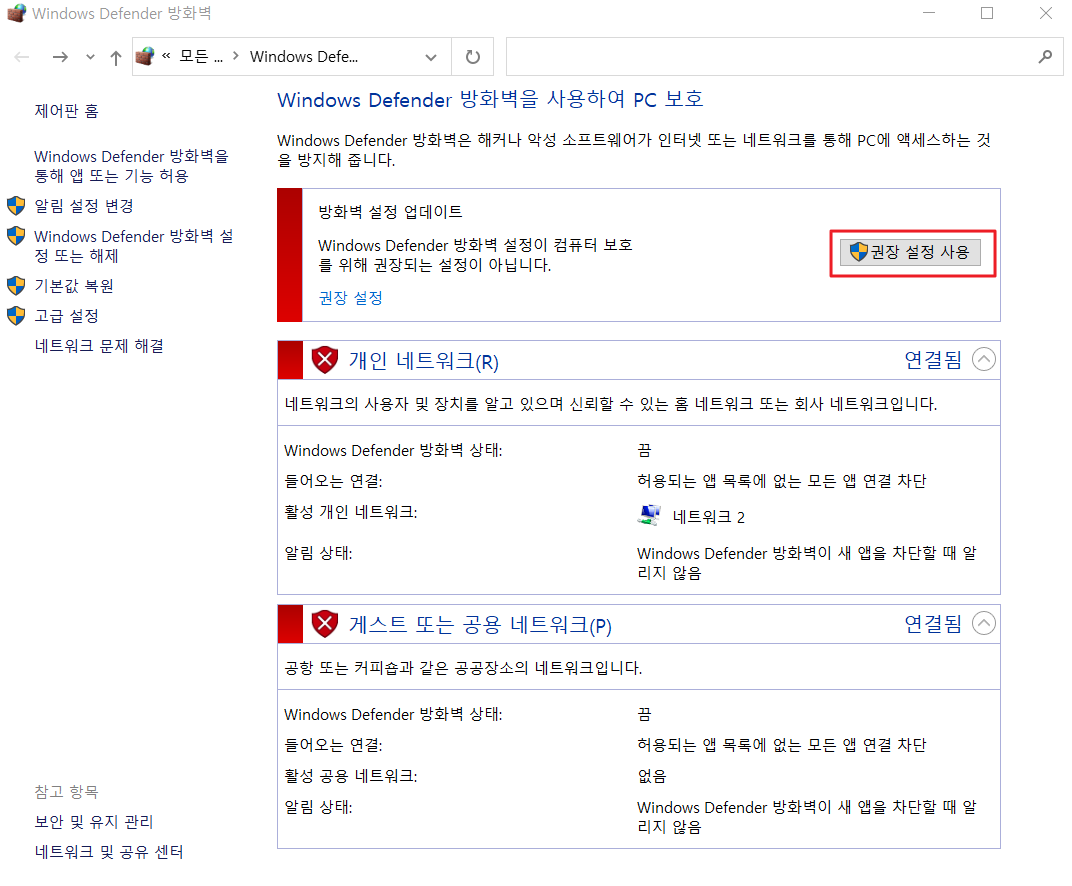Screen dimensions: 1072x886
Task: Click the 게스트 또는 공용 네트워크(P) heading
Action: pos(481,625)
